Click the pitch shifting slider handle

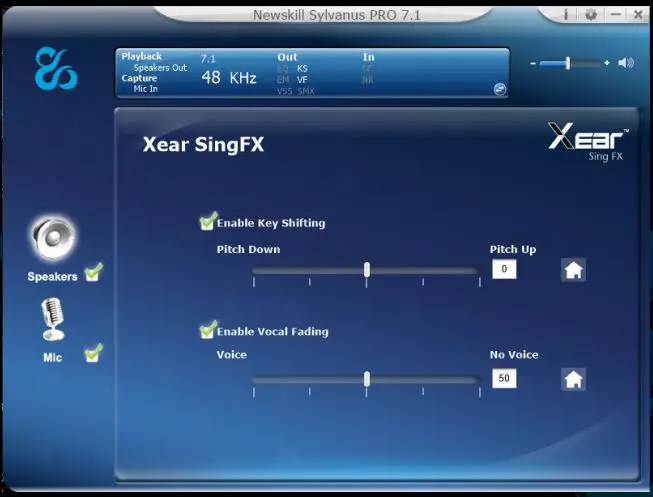(x=366, y=270)
